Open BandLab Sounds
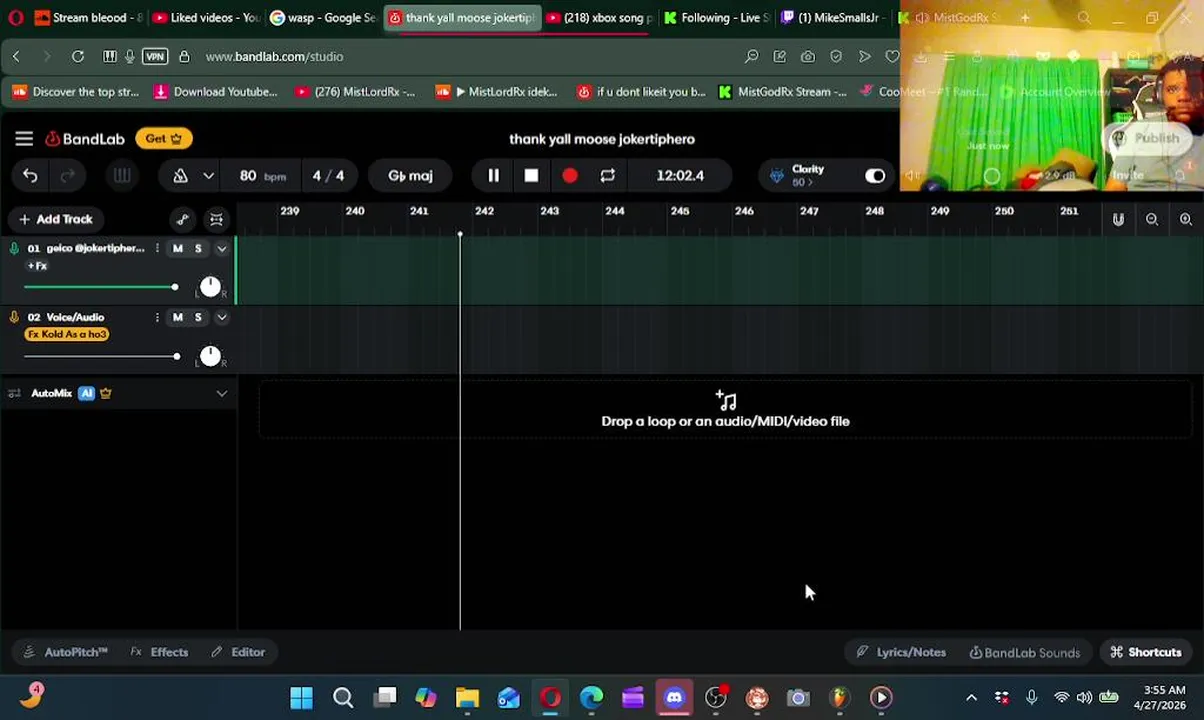The width and height of the screenshot is (1204, 720). [1025, 652]
